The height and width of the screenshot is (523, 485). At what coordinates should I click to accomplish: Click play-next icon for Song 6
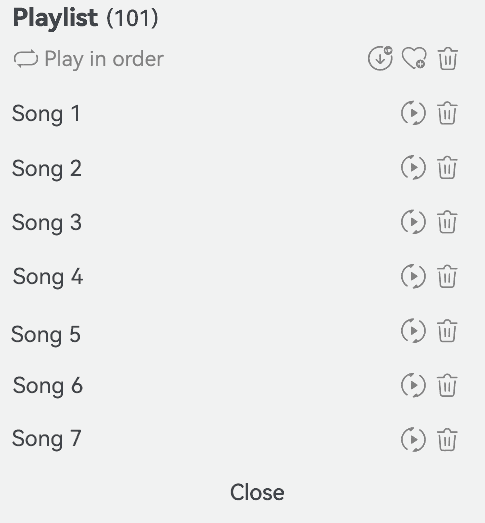coord(413,385)
